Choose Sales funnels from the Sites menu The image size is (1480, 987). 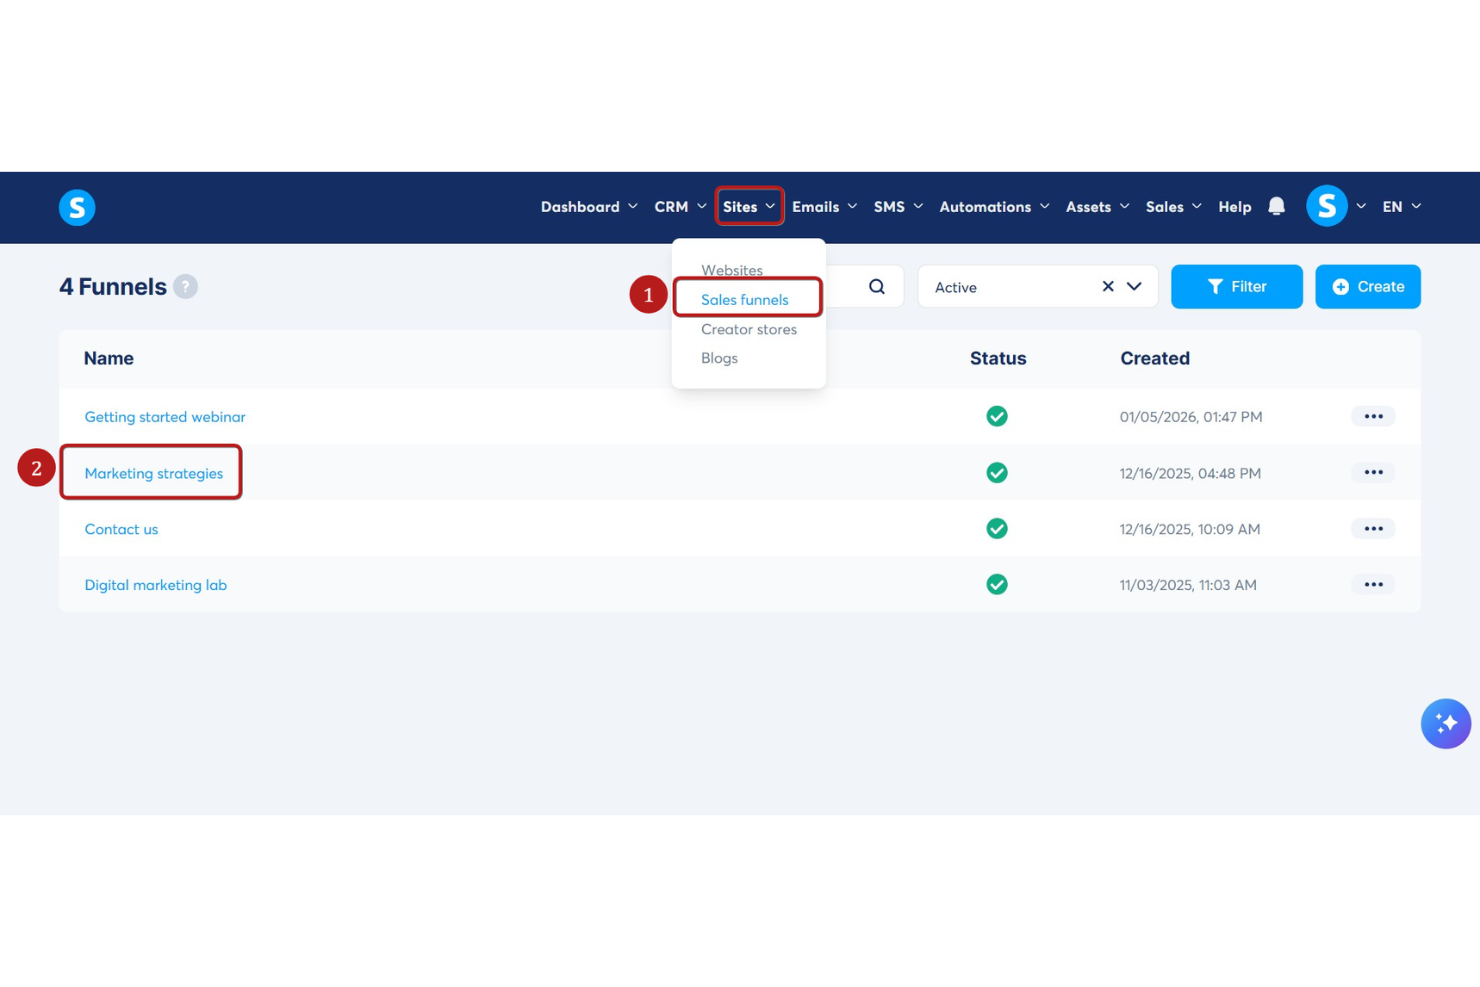point(745,300)
